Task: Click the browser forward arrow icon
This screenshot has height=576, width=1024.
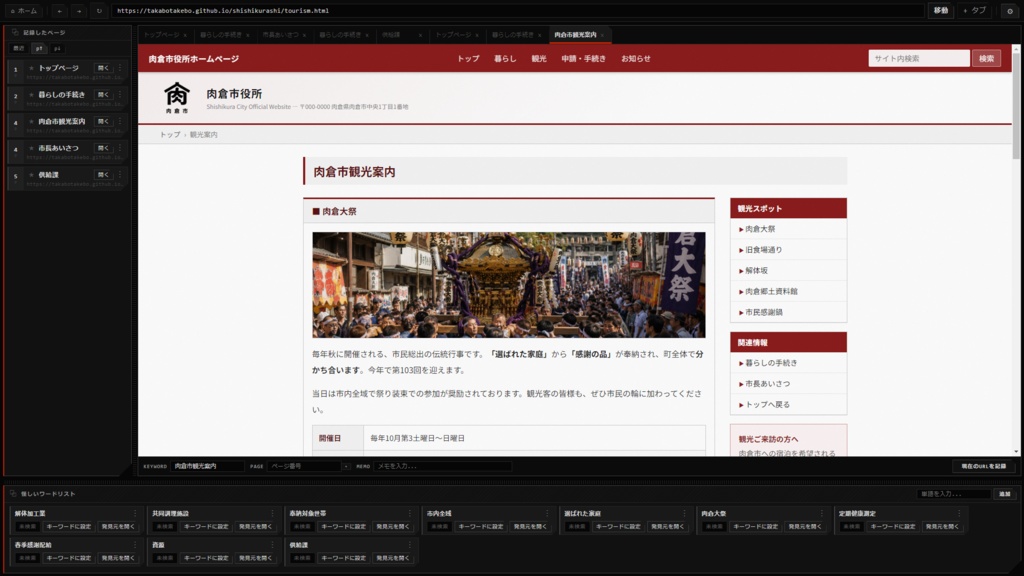Action: pos(79,10)
